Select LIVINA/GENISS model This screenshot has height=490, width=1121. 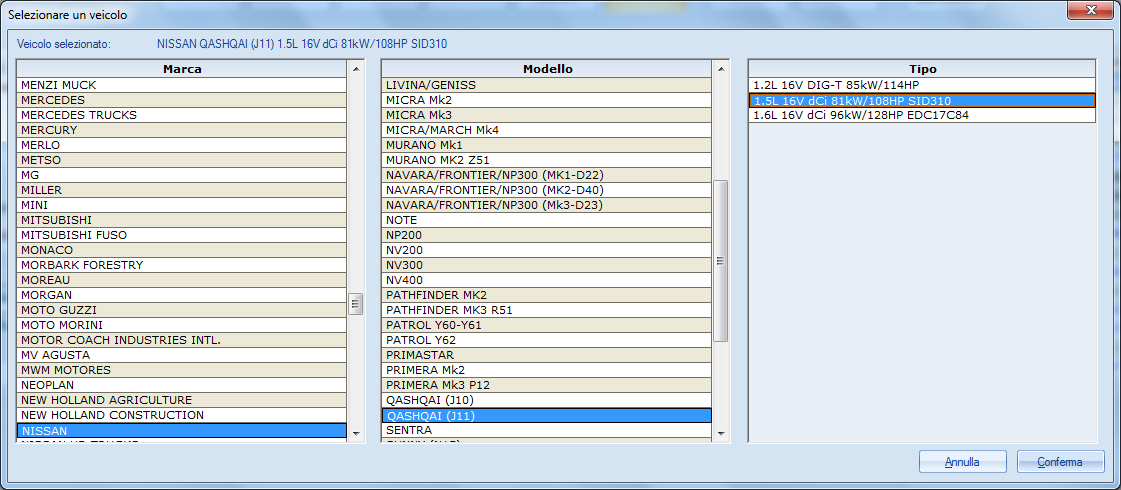click(547, 85)
